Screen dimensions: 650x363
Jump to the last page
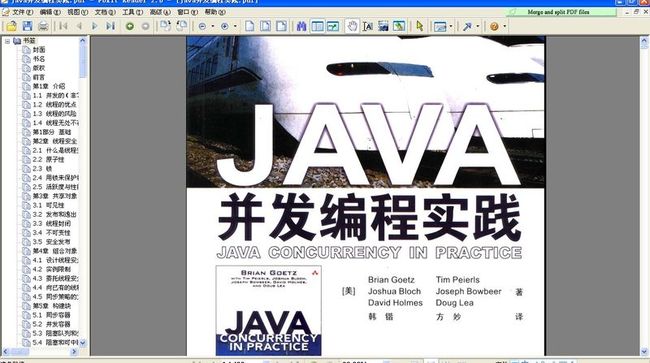pos(110,26)
